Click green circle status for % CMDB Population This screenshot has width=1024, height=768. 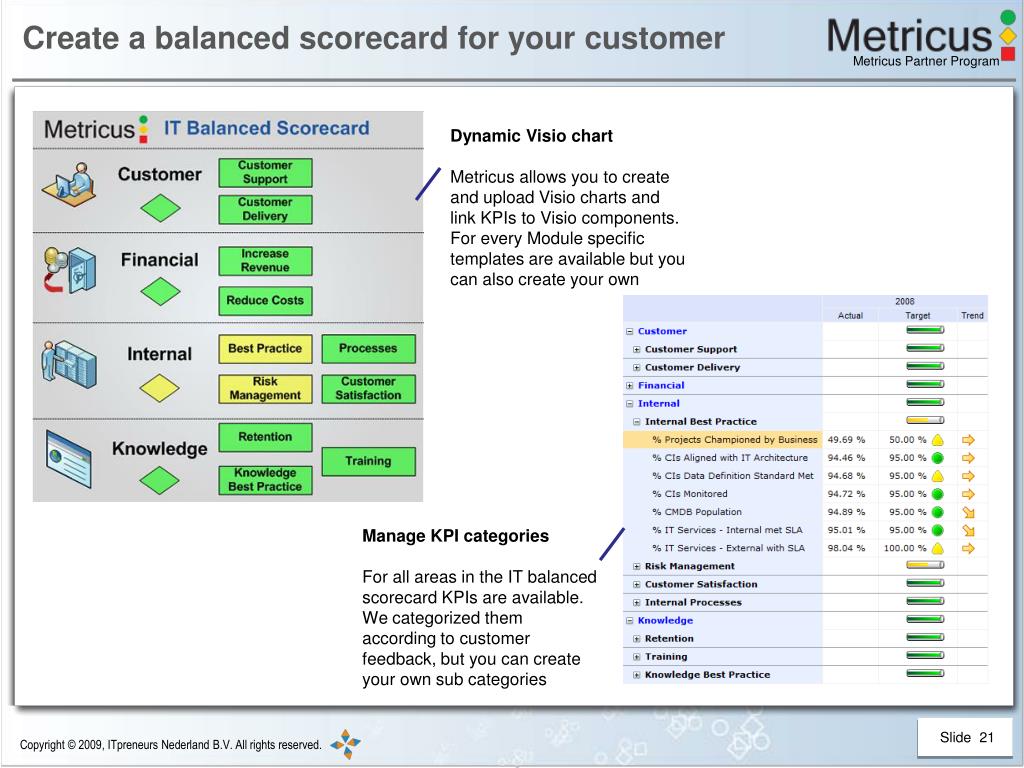point(938,512)
